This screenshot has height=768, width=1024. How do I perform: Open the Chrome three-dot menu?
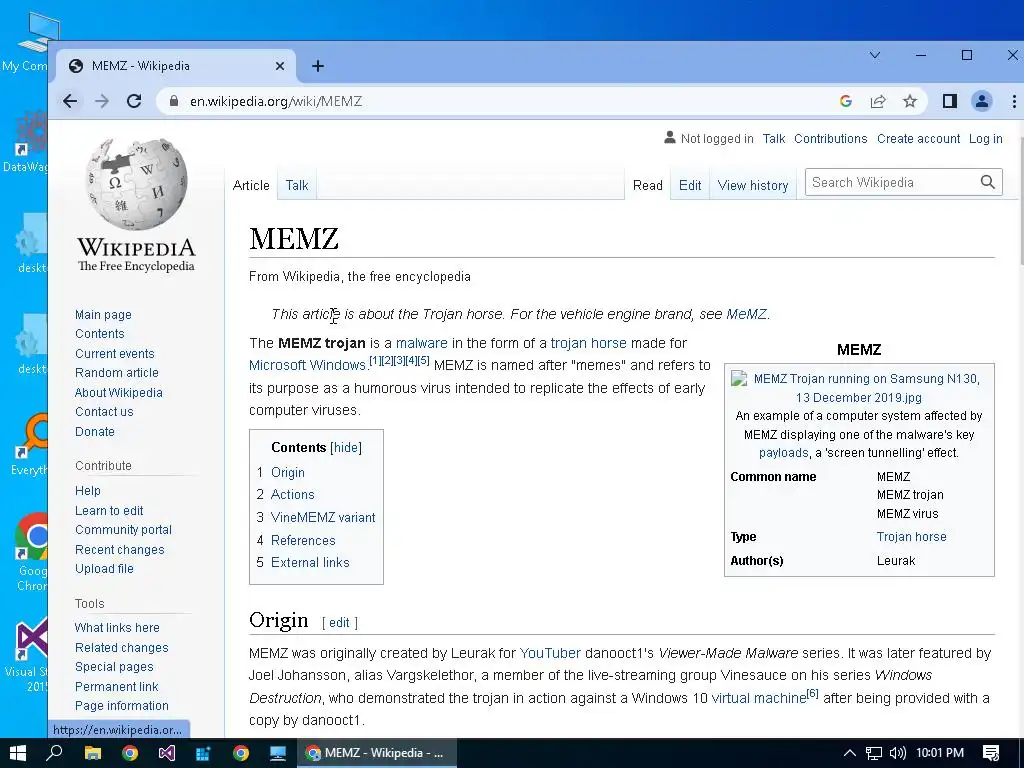click(1014, 101)
